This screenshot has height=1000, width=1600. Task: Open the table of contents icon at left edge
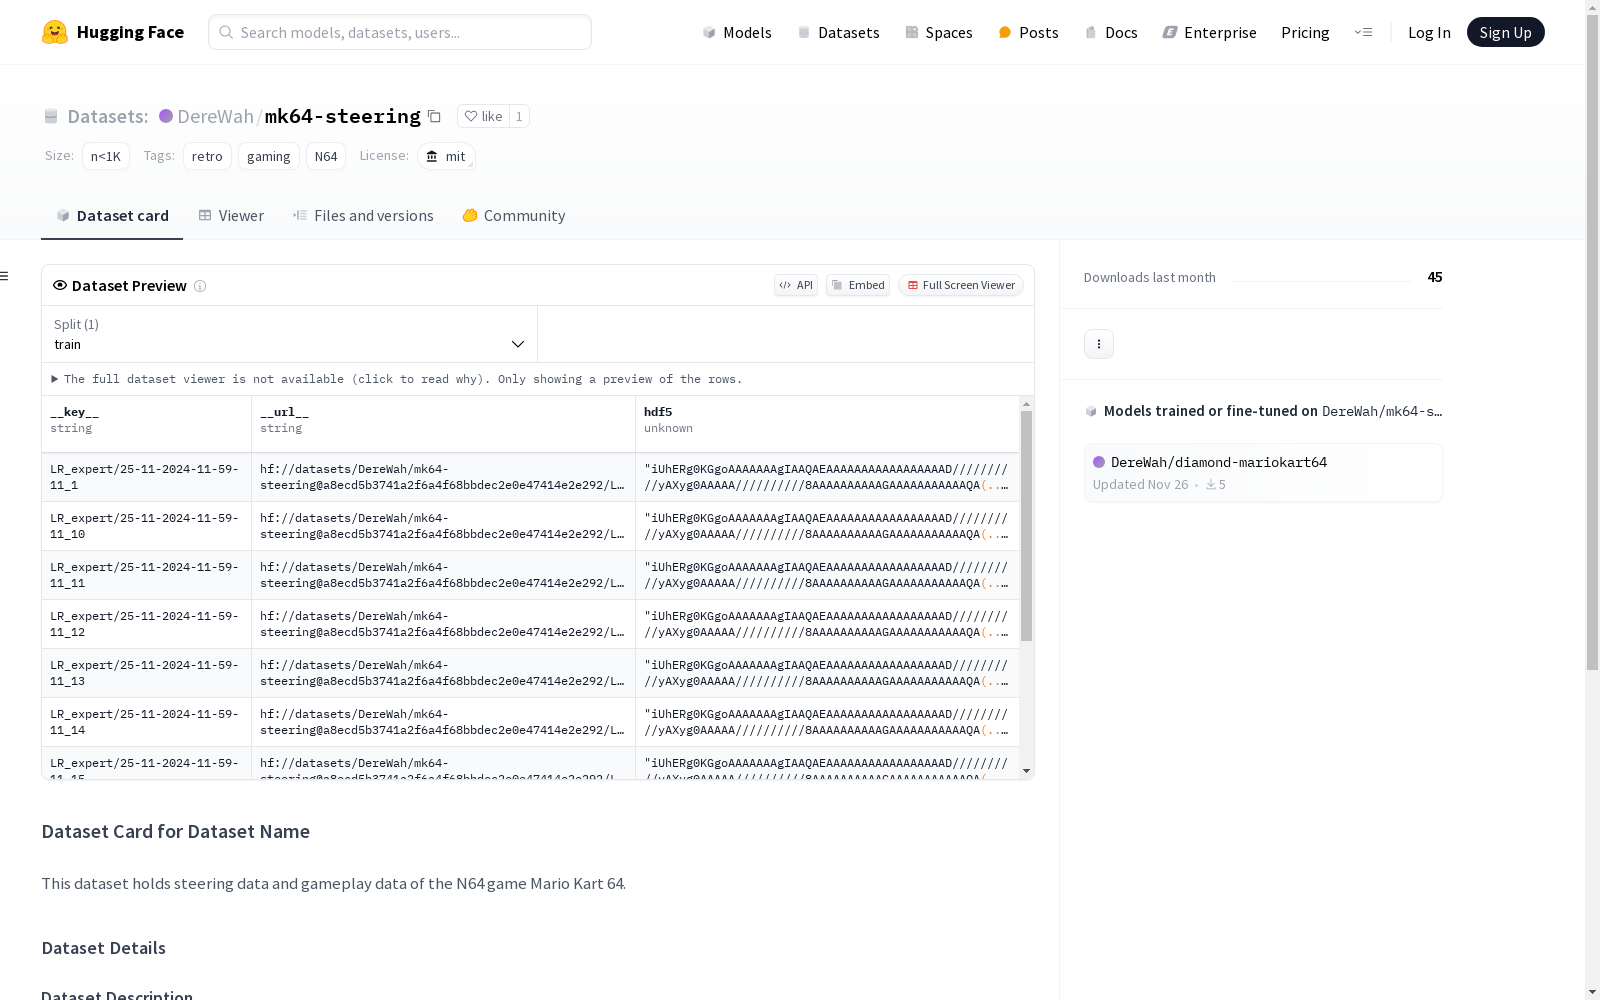pos(5,276)
